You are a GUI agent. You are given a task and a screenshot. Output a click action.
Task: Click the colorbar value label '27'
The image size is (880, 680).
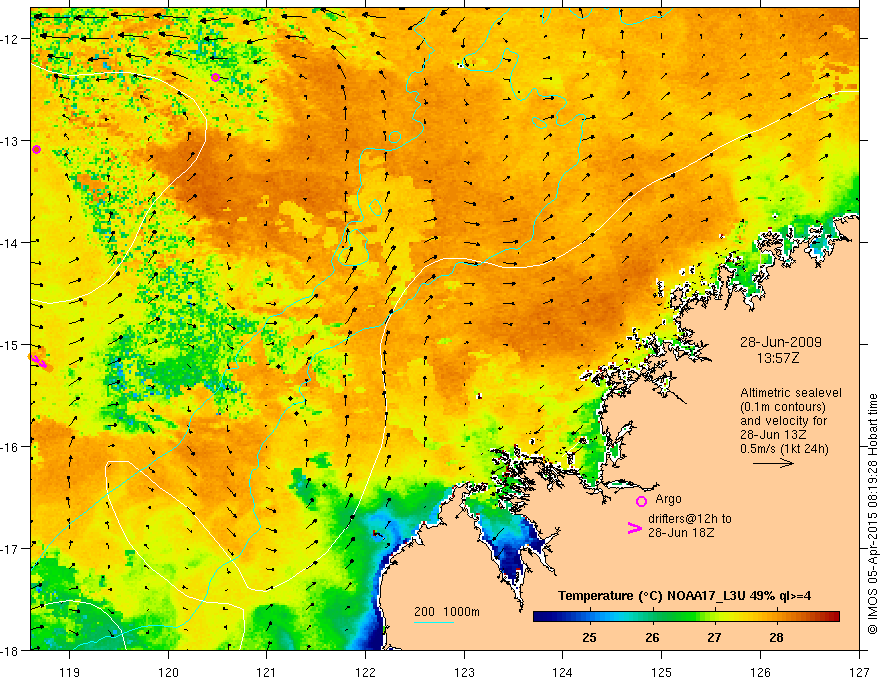coord(714,637)
